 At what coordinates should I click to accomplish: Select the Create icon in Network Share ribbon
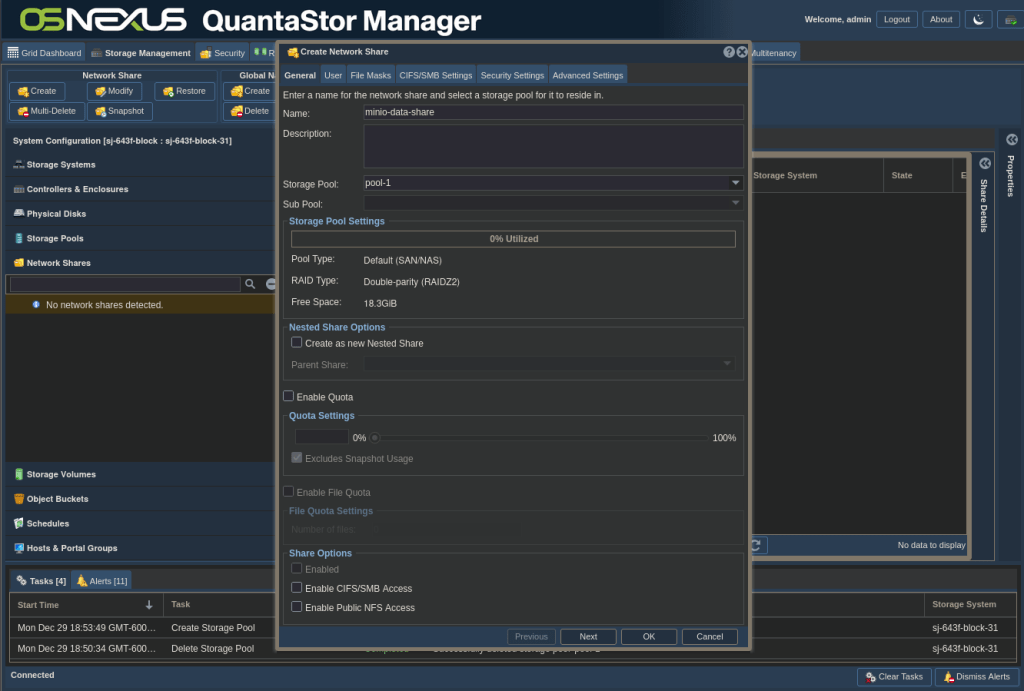pyautogui.click(x=36, y=90)
